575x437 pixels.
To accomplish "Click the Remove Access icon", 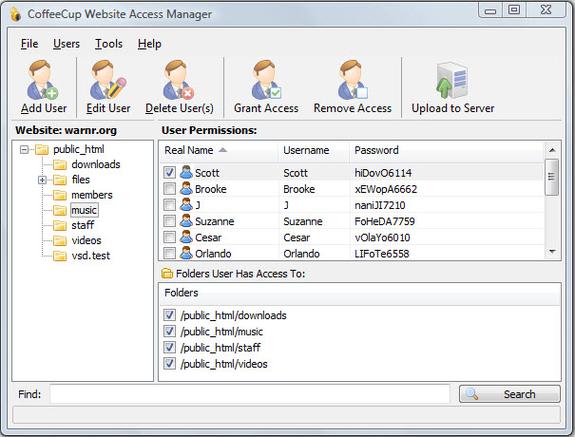I will click(x=352, y=80).
